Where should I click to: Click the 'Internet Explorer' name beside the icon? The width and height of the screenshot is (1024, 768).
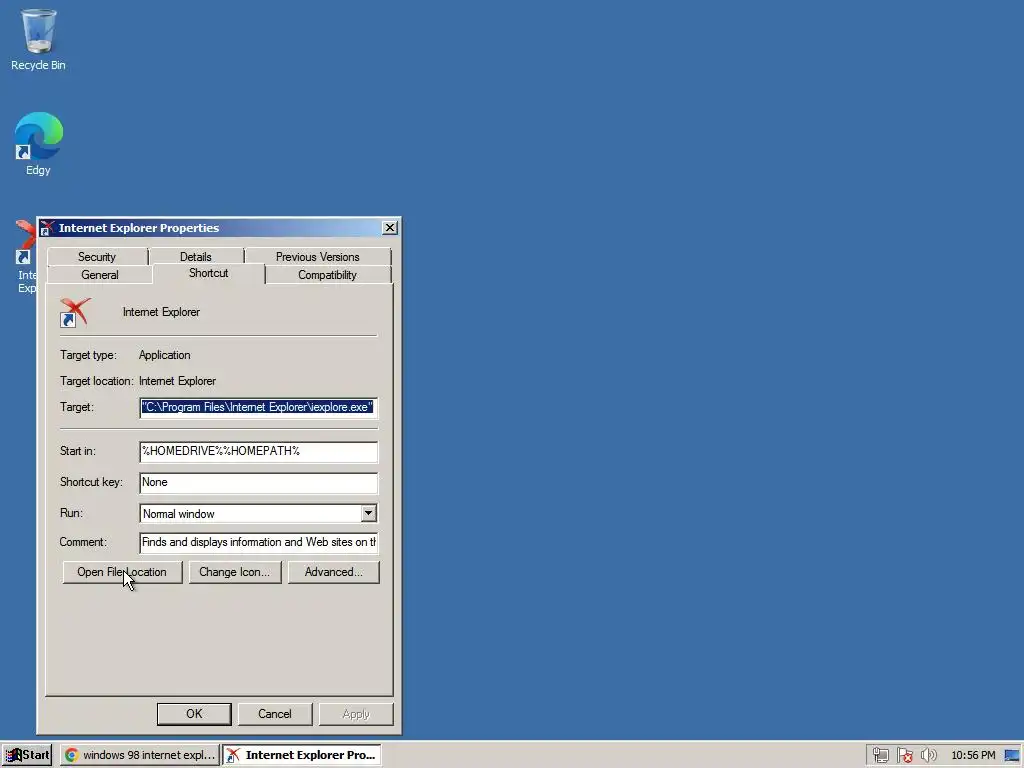[161, 312]
